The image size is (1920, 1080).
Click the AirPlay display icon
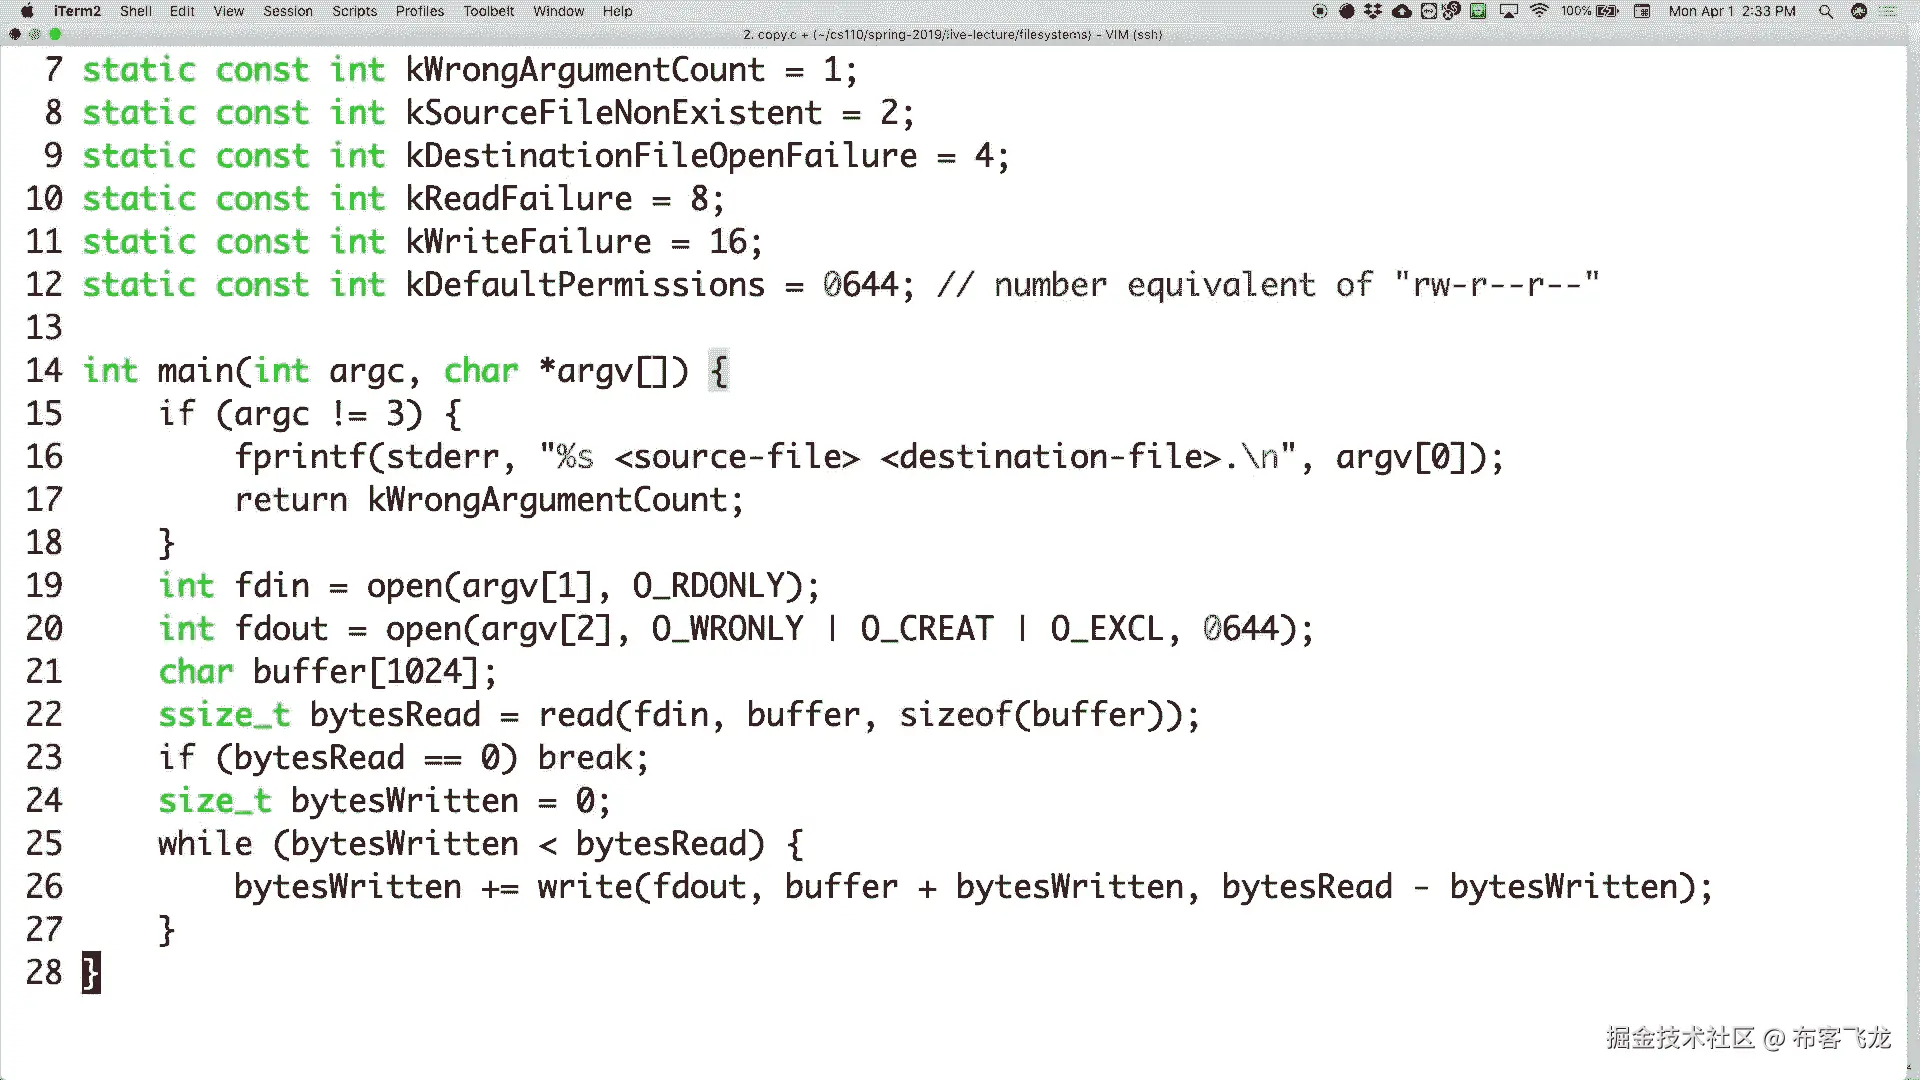1509,11
